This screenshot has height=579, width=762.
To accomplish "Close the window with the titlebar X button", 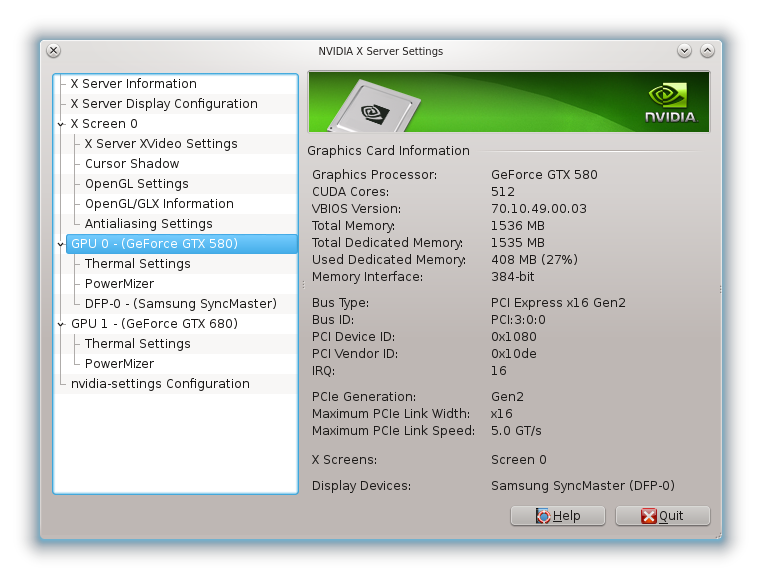I will click(53, 51).
